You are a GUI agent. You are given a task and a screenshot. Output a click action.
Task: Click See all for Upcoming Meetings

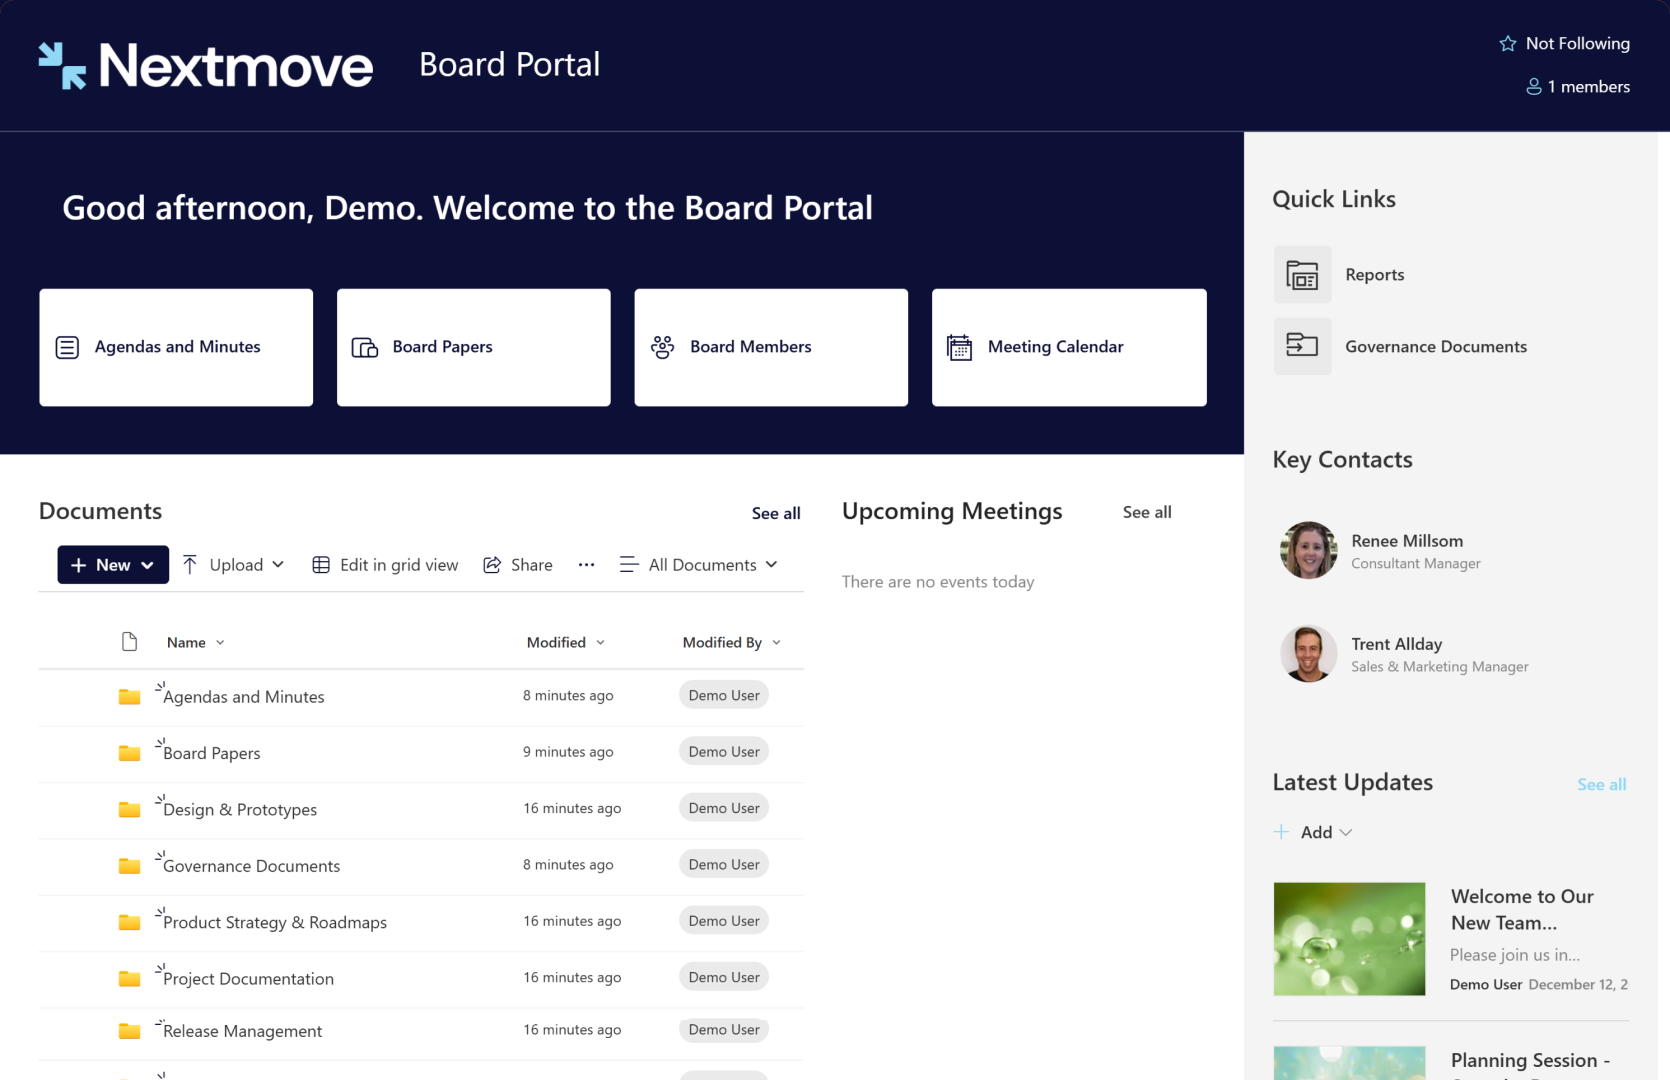click(1147, 512)
